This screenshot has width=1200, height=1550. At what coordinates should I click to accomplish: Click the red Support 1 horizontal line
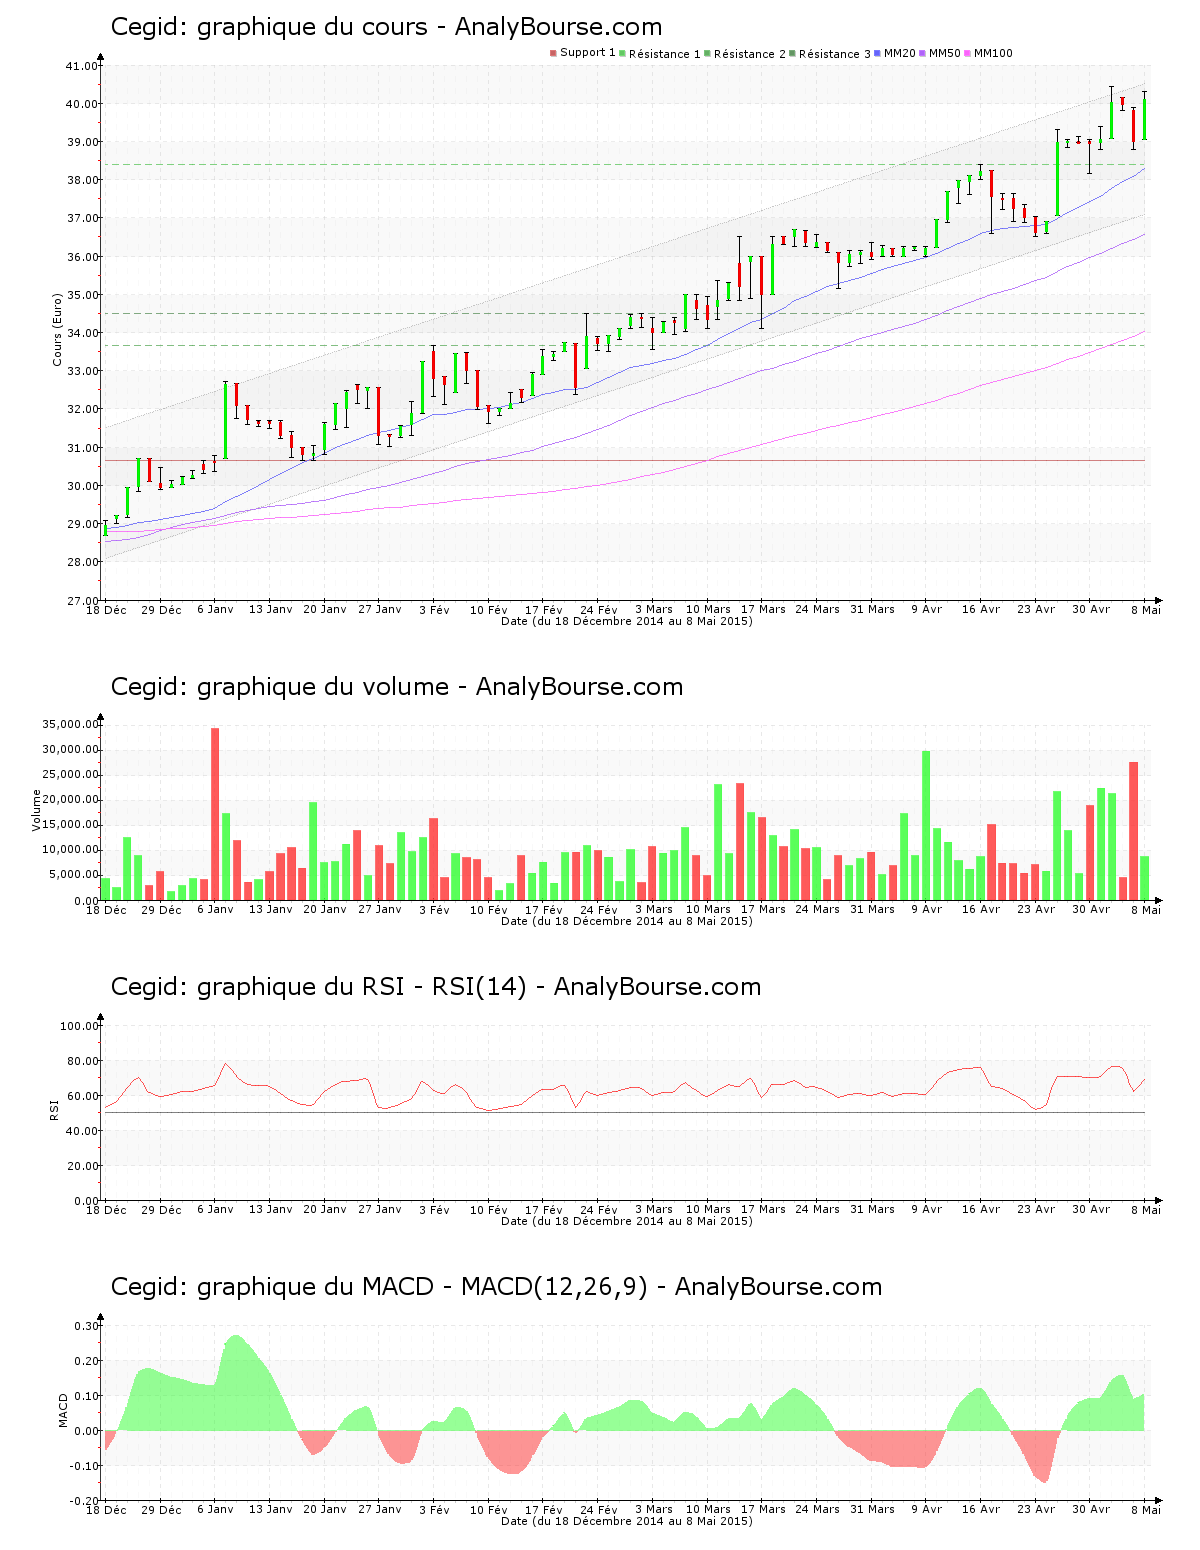(x=625, y=460)
